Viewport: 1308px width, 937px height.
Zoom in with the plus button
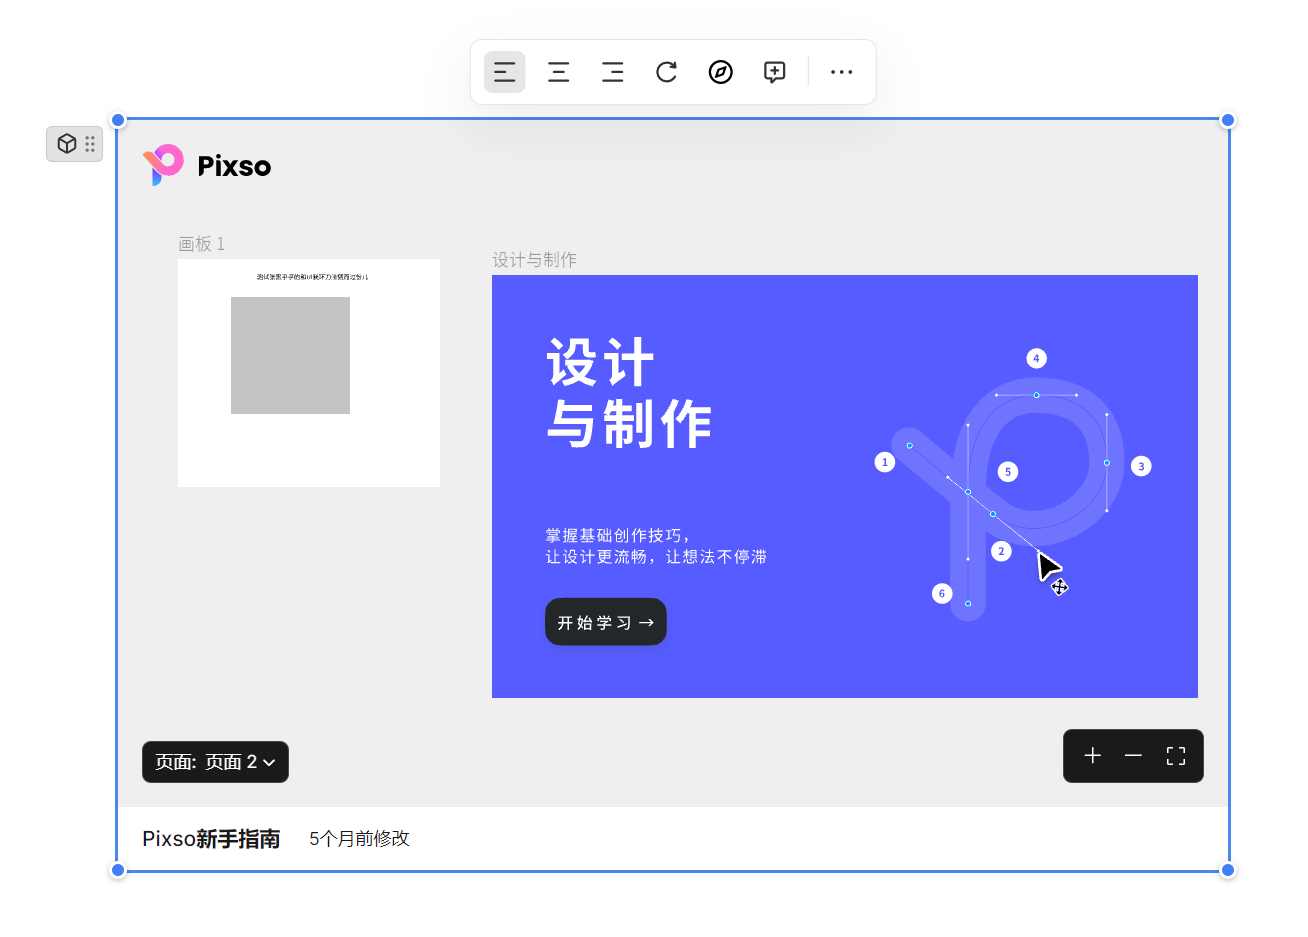[1093, 756]
